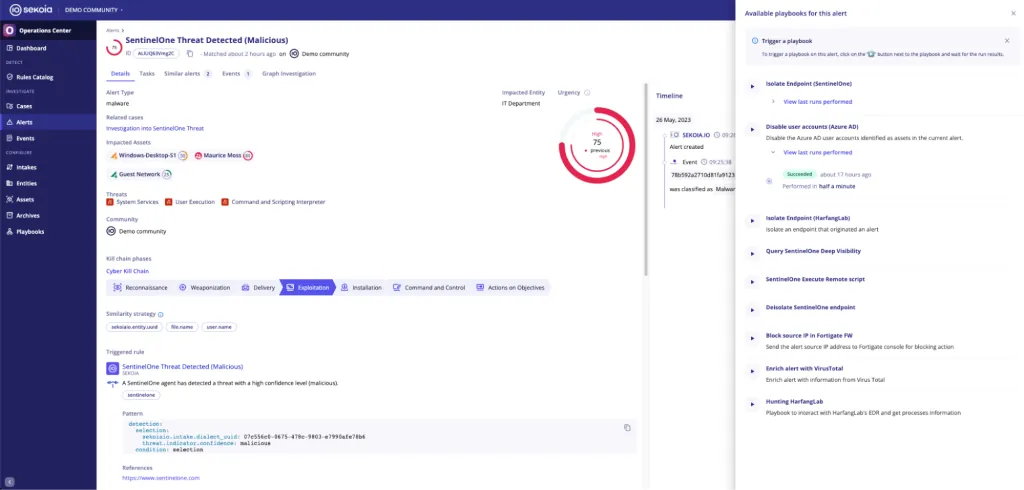Image resolution: width=1024 pixels, height=490 pixels.
Task: Run Disable user accounts (Azure AD) playbook
Action: click(x=752, y=130)
